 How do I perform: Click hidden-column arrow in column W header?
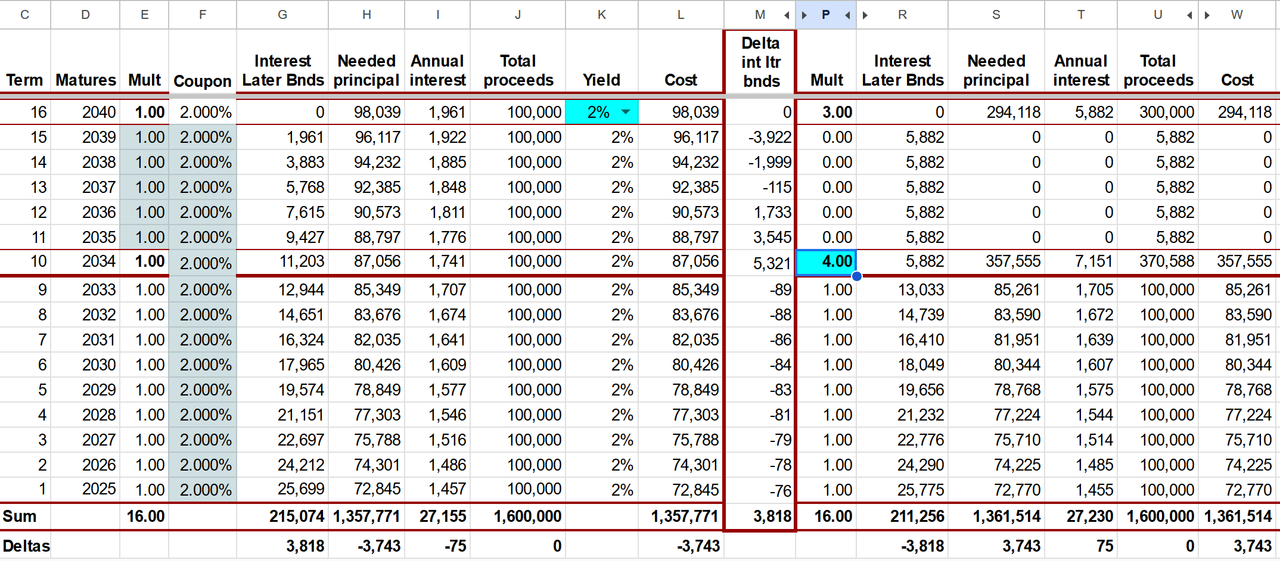[1208, 15]
